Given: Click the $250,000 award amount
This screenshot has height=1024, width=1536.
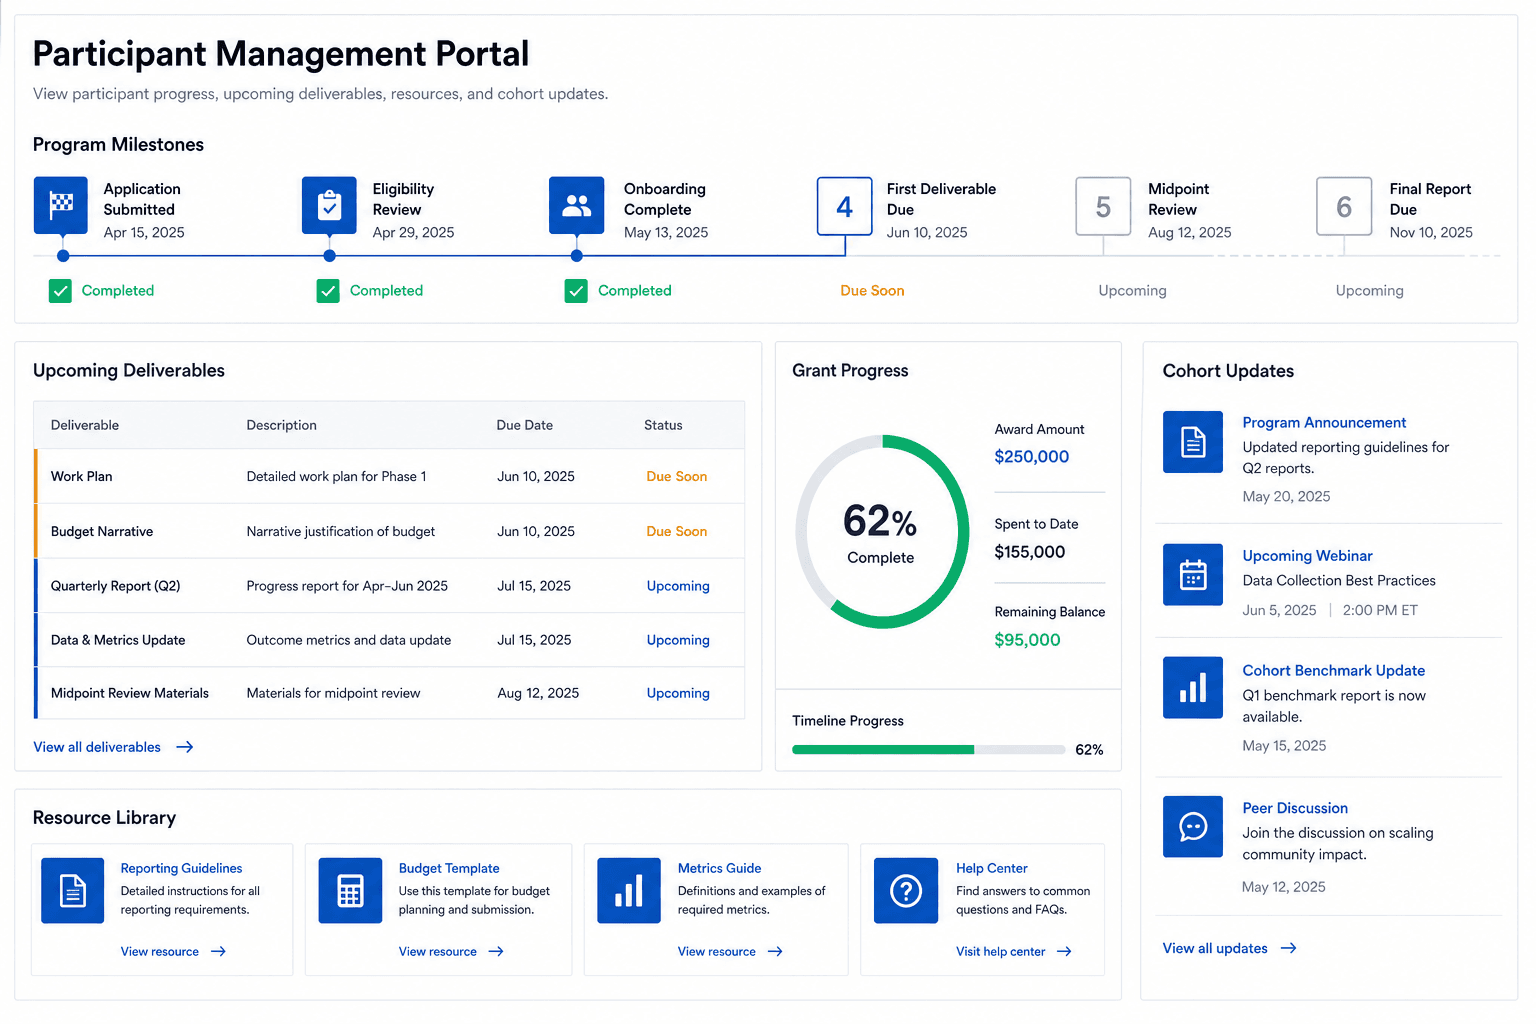Looking at the screenshot, I should click(x=1031, y=457).
